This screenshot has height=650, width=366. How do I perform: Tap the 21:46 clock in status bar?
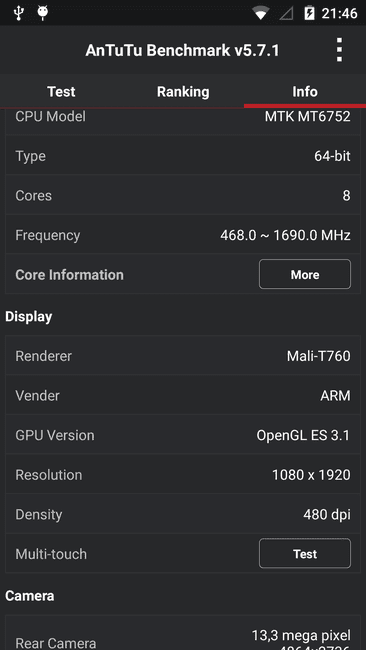tap(339, 14)
